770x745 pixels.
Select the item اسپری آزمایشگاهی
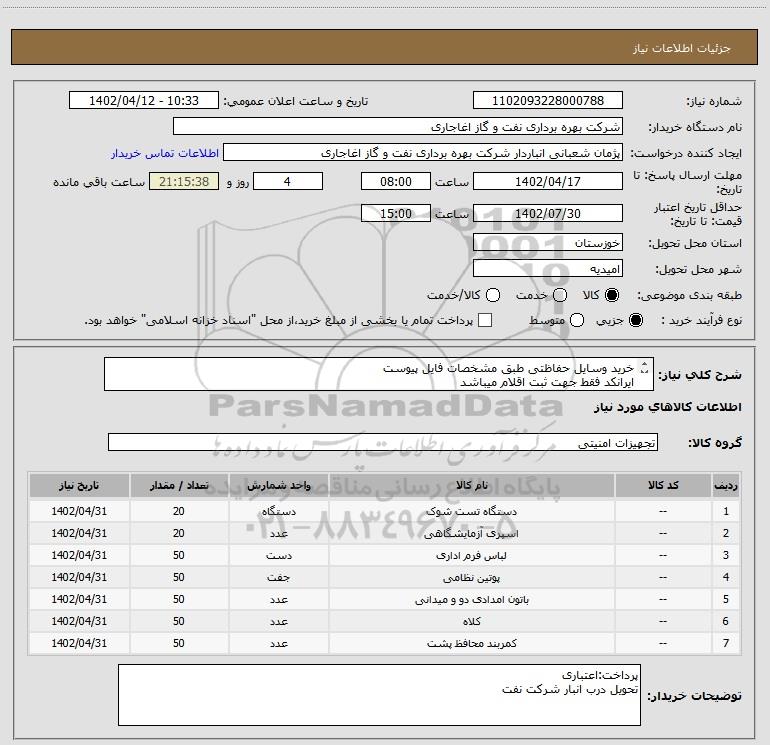point(471,533)
